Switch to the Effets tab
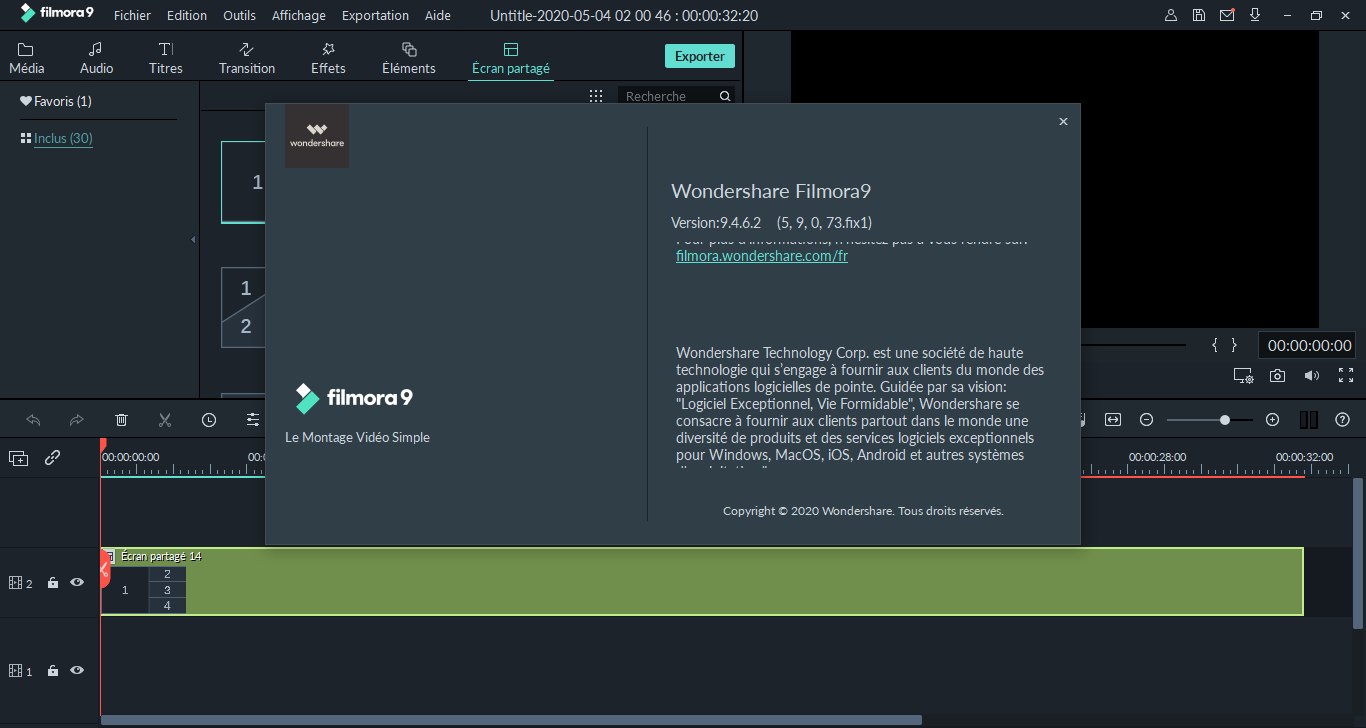This screenshot has height=728, width=1366. (x=328, y=59)
